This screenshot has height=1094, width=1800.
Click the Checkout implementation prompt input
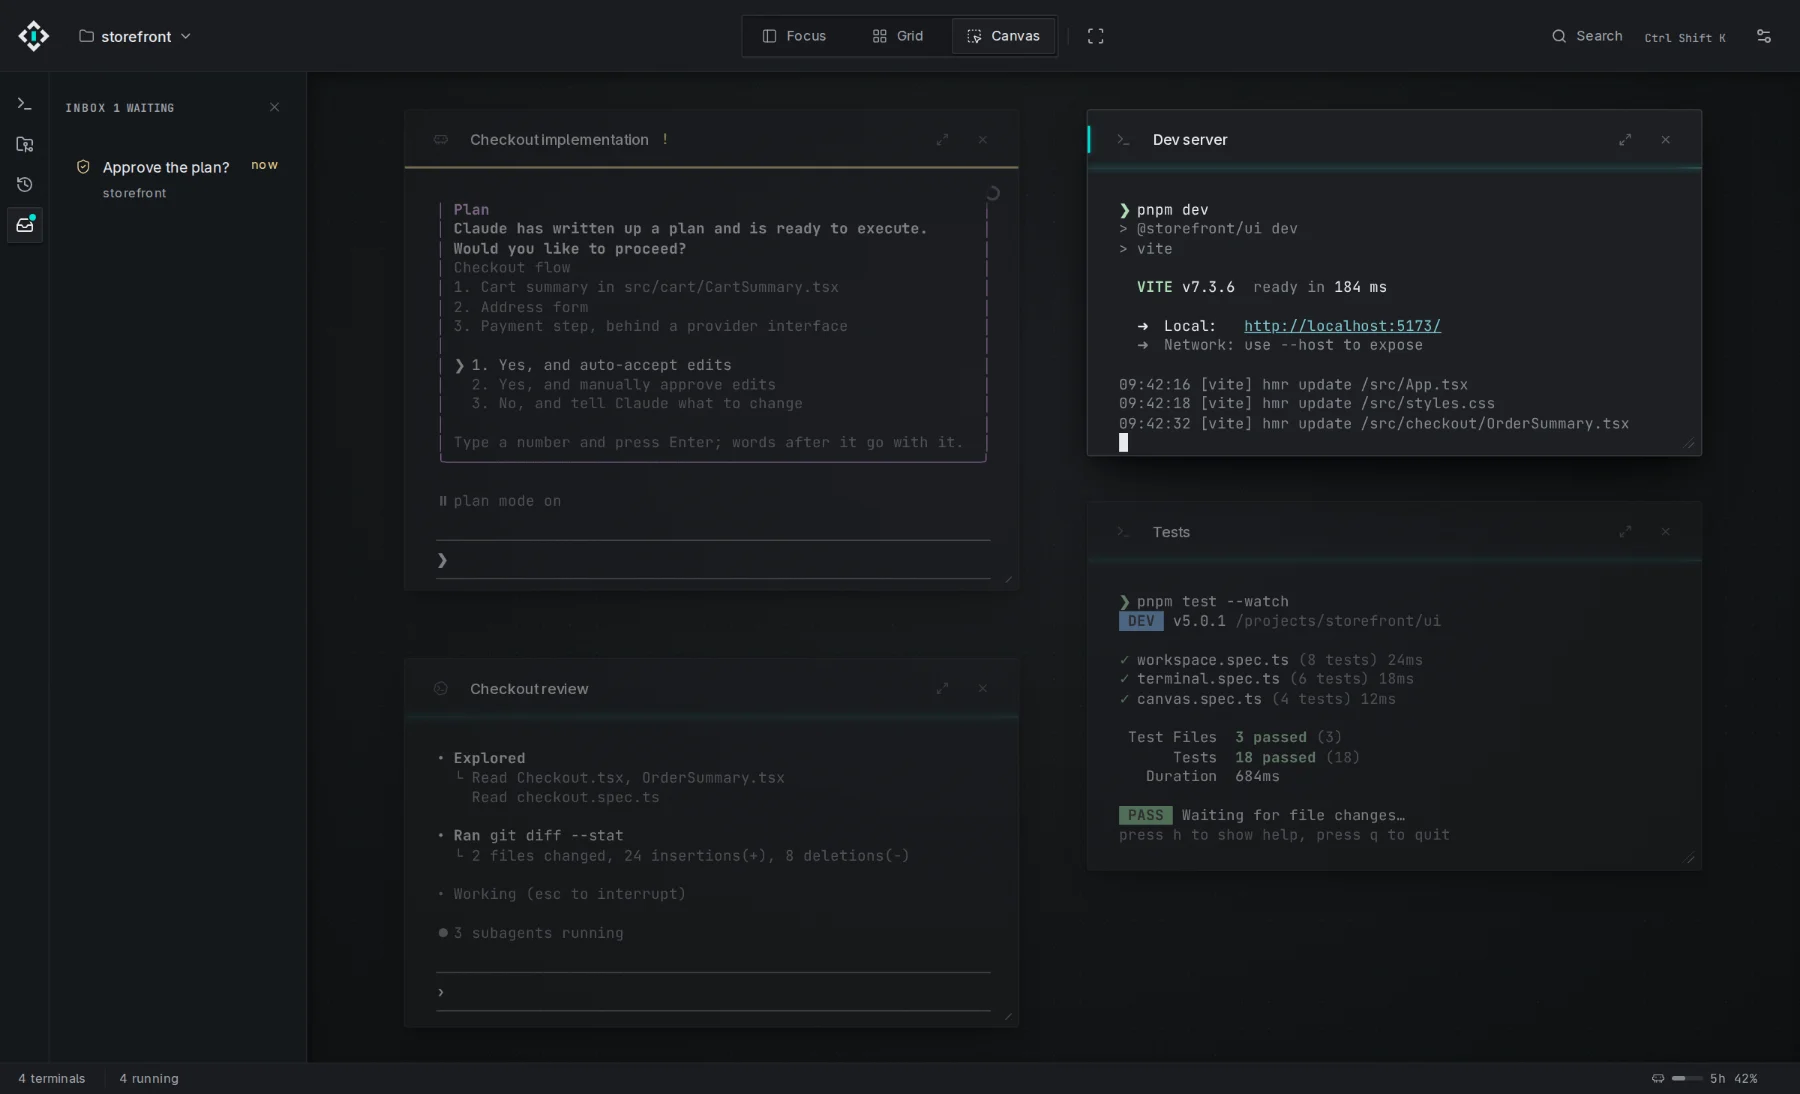(713, 560)
